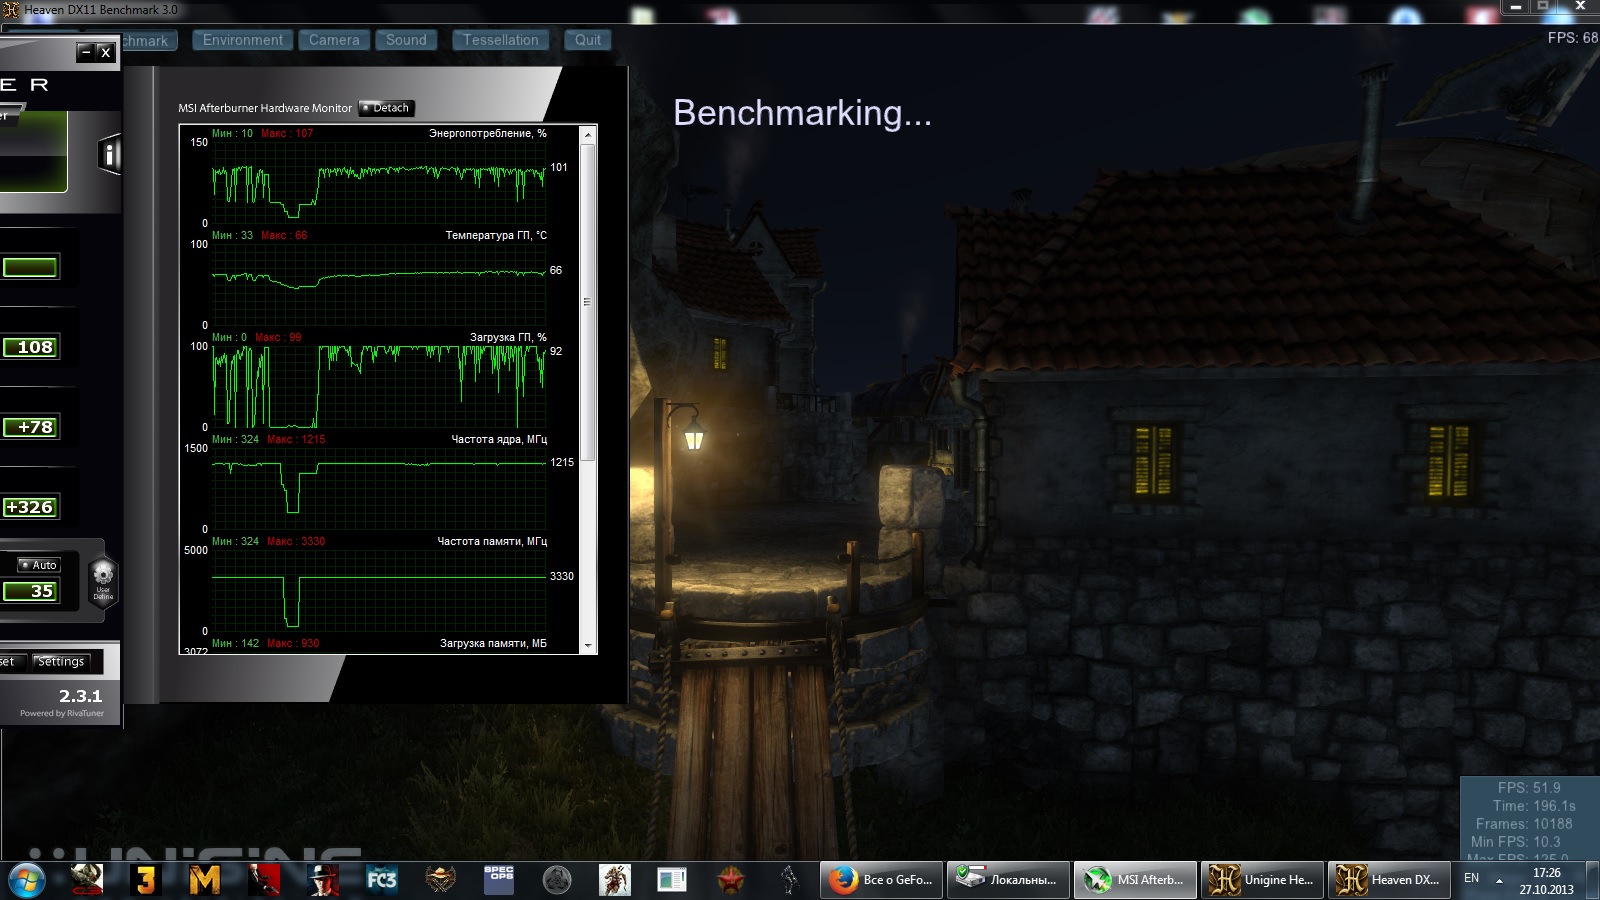This screenshot has width=1600, height=900.
Task: Launch the round grey emblem taskbar icon
Action: 557,880
